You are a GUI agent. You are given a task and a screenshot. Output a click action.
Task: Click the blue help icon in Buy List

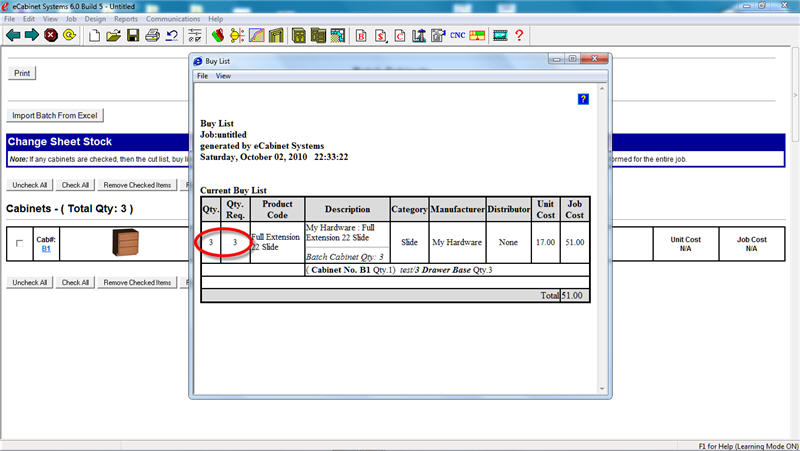pos(583,99)
